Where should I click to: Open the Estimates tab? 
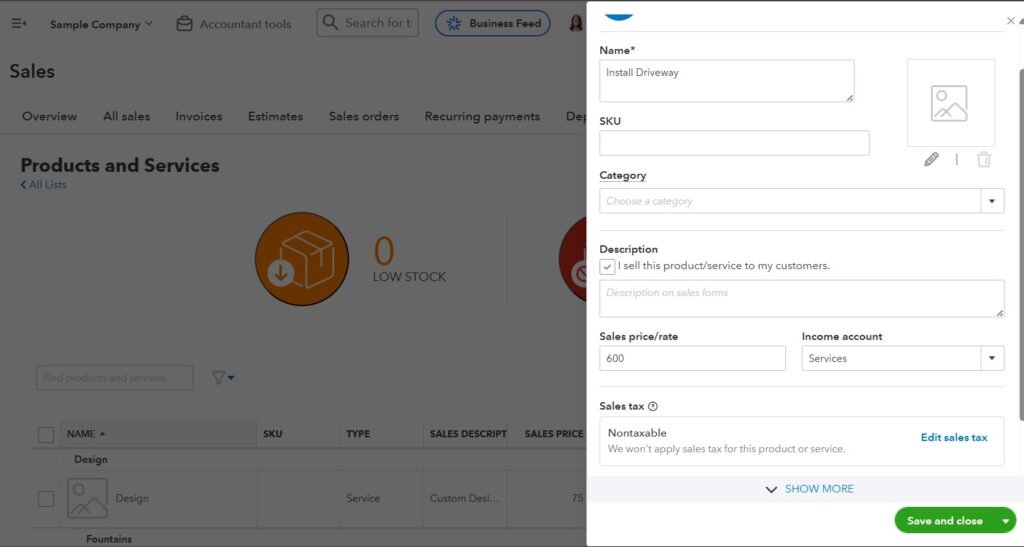click(x=275, y=116)
